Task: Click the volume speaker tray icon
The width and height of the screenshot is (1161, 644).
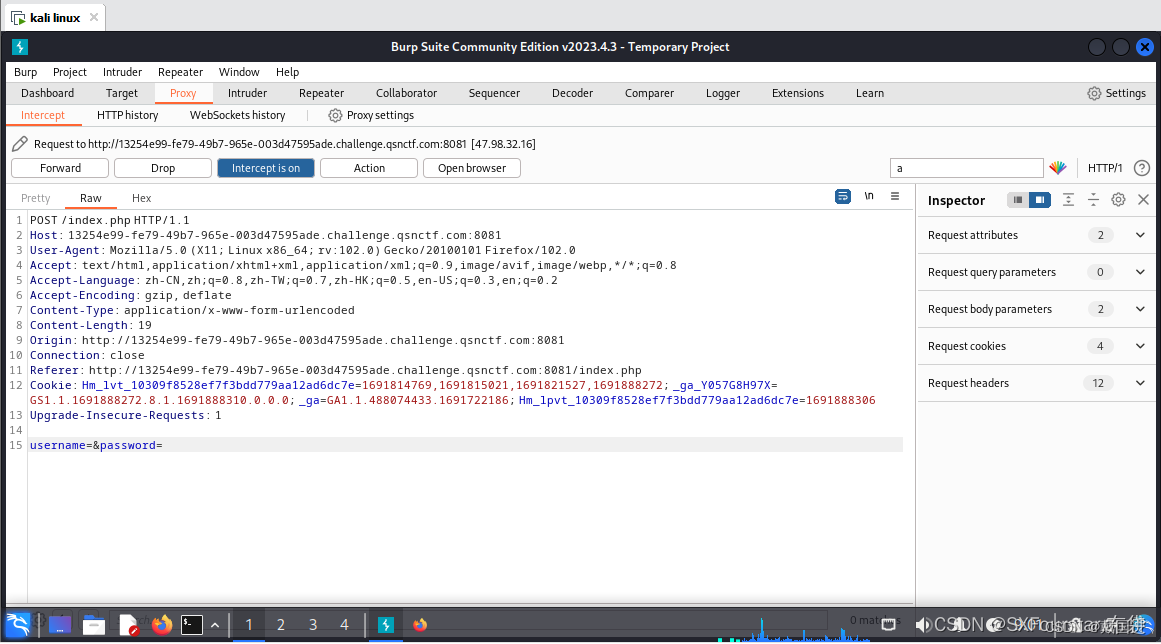Action: (x=923, y=625)
